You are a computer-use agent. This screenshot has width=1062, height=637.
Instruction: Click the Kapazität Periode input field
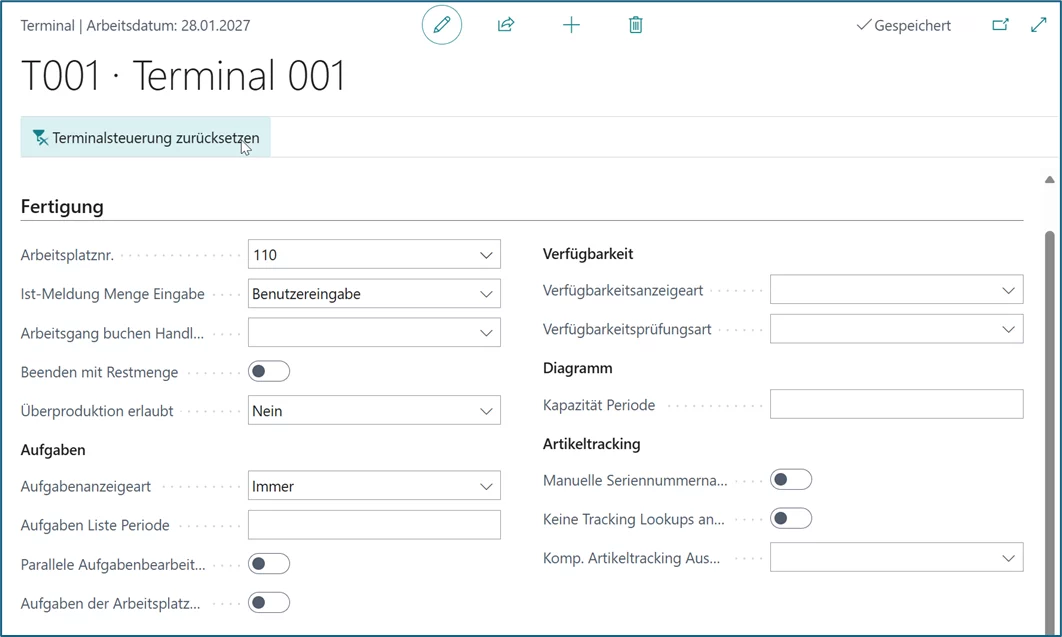(x=896, y=405)
